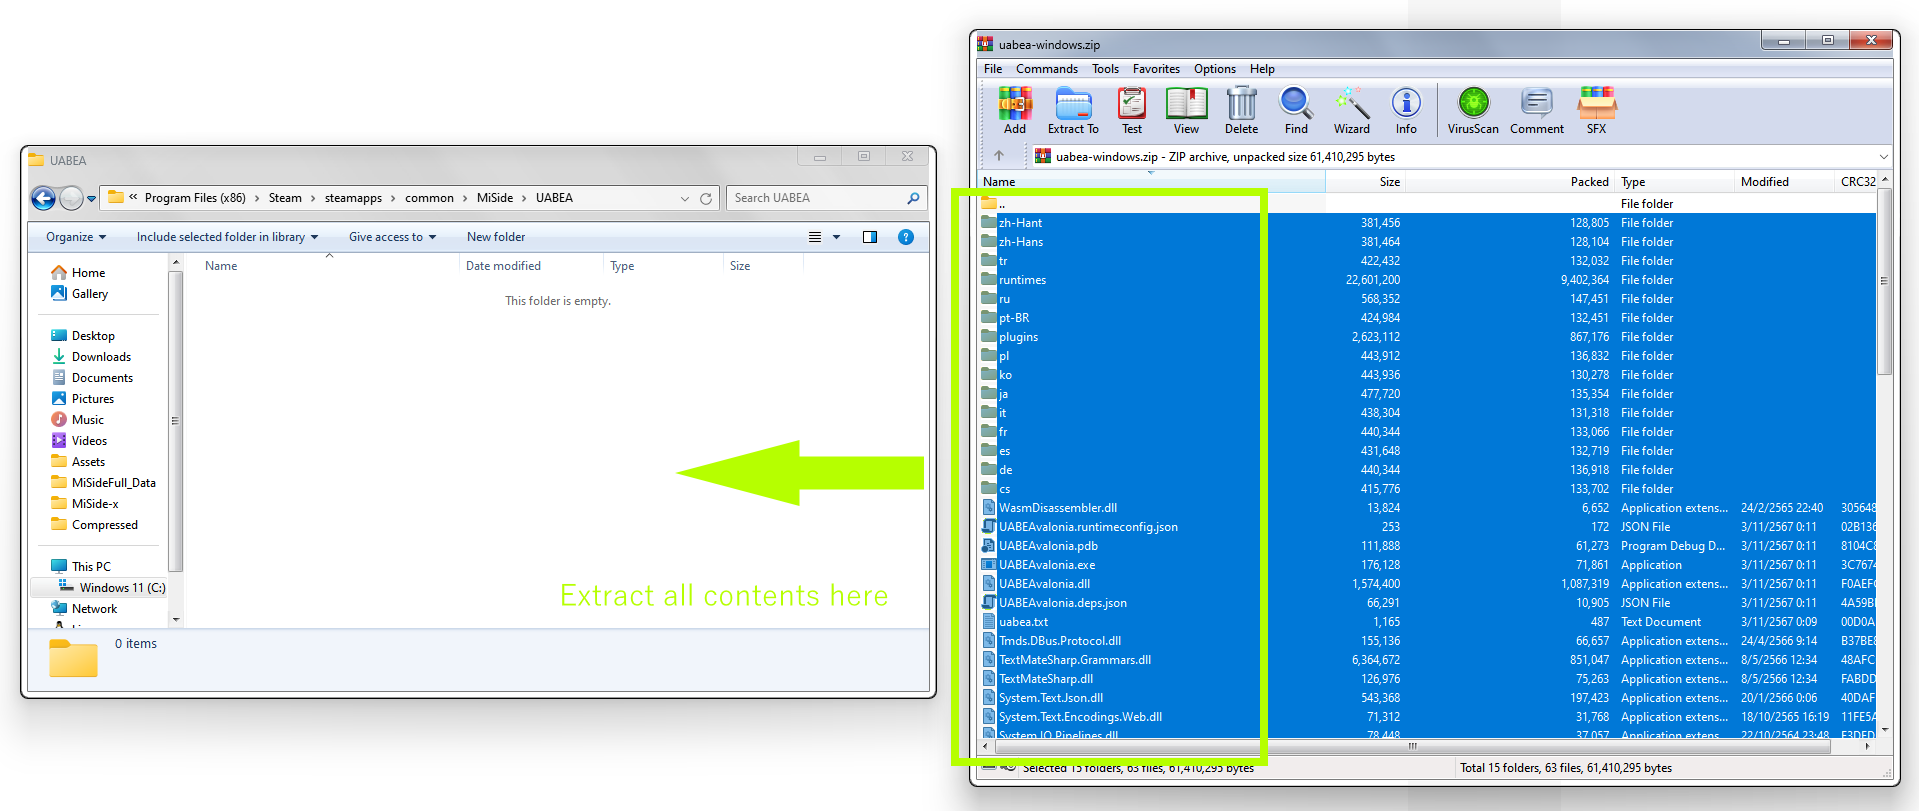Click the common breadcrumb segment

click(429, 198)
